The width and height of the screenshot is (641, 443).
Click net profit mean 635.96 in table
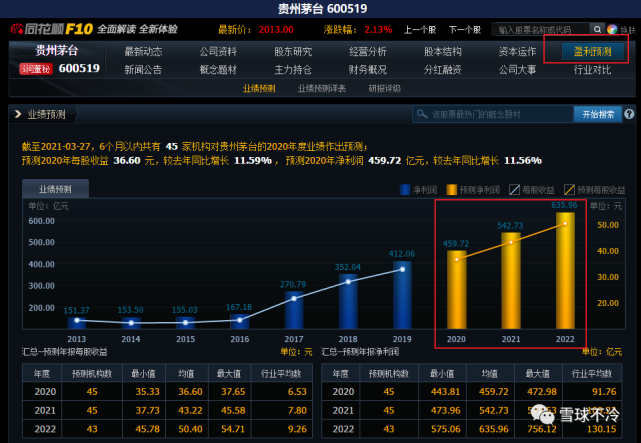coord(493,429)
